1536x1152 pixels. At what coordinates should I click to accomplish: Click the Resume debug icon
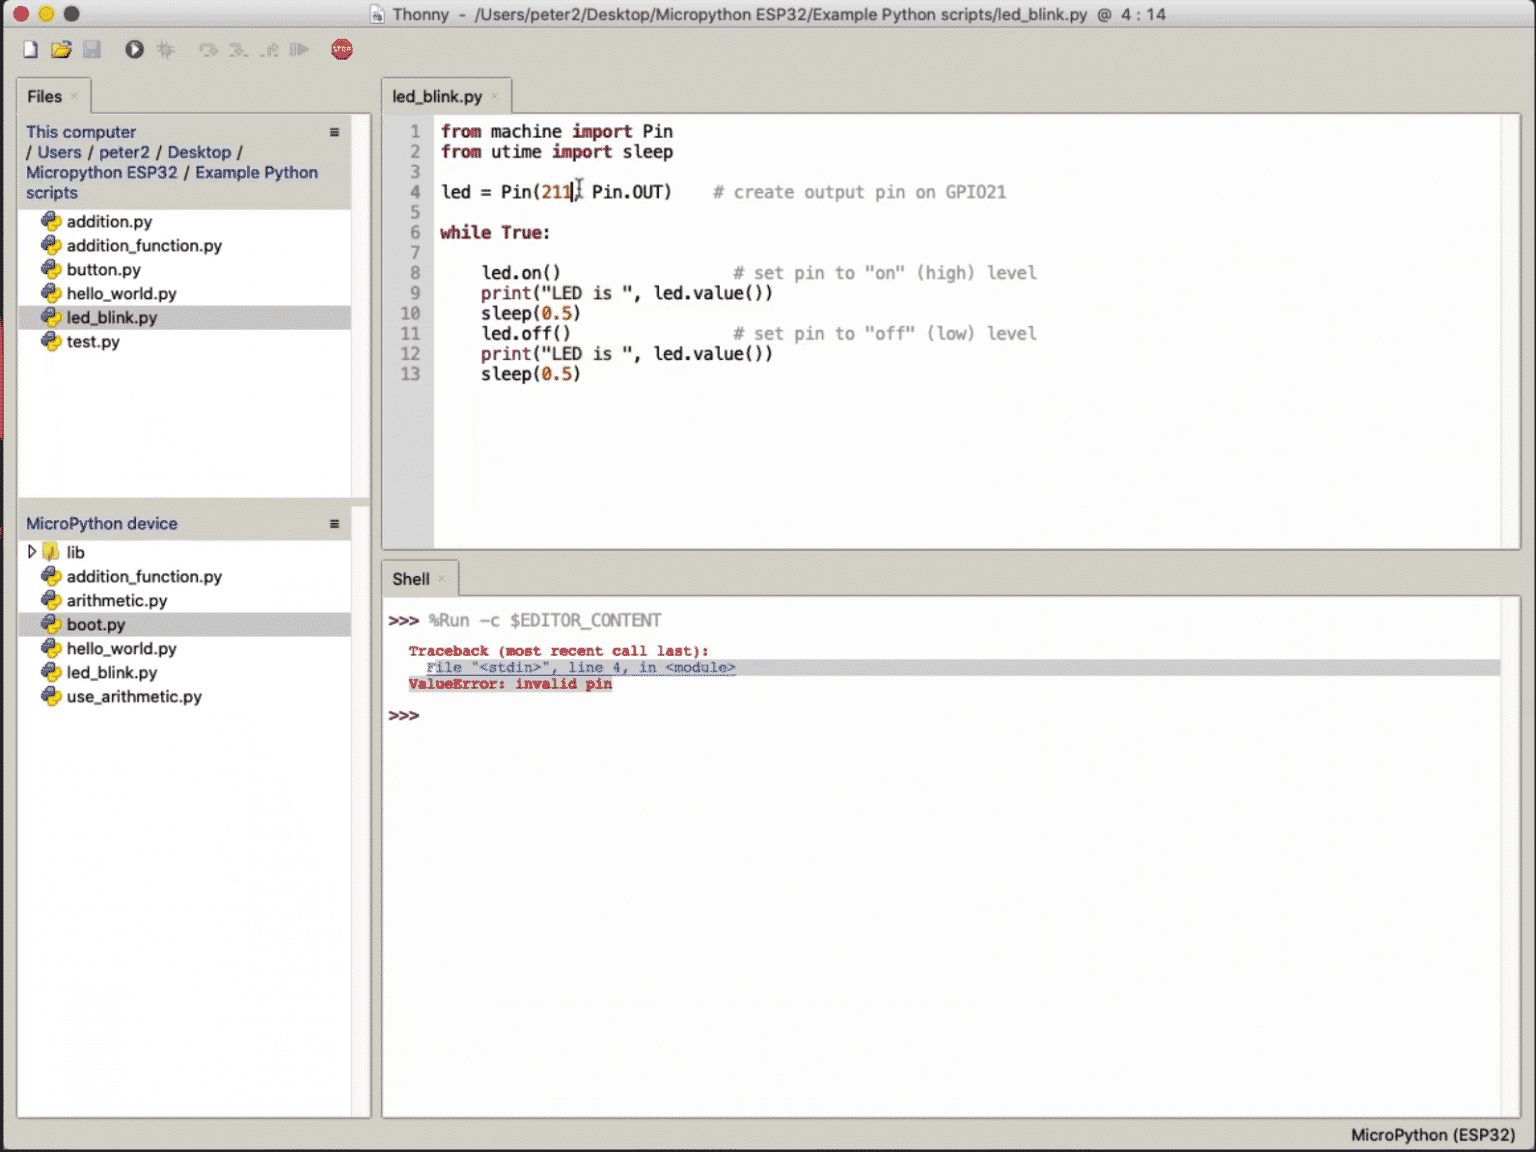[x=299, y=49]
